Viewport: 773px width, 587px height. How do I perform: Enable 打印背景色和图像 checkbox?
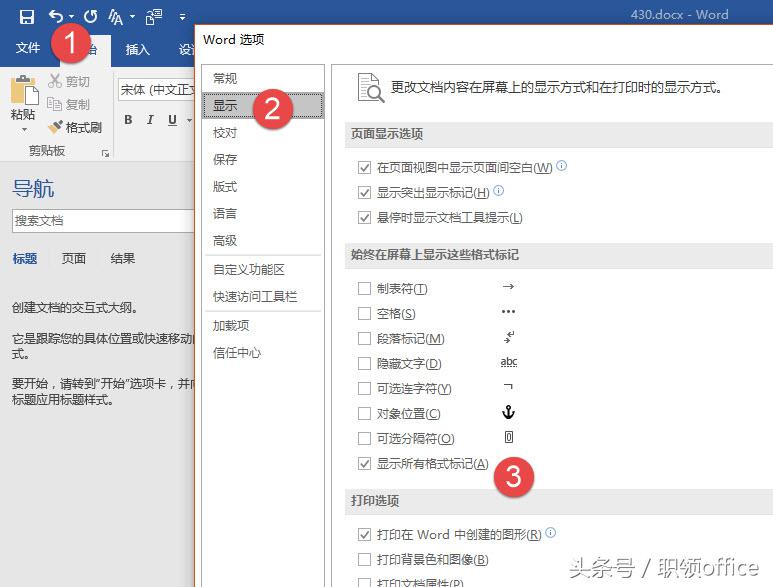[x=364, y=559]
